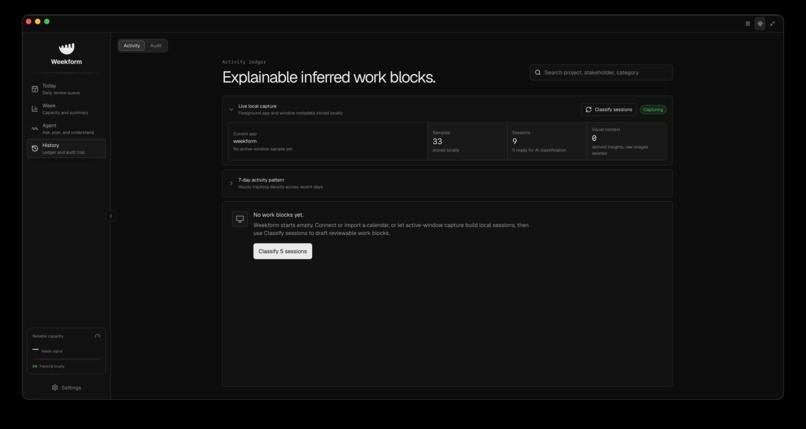Collapse the sidebar with the chevron handle
The height and width of the screenshot is (429, 806).
pyautogui.click(x=111, y=216)
